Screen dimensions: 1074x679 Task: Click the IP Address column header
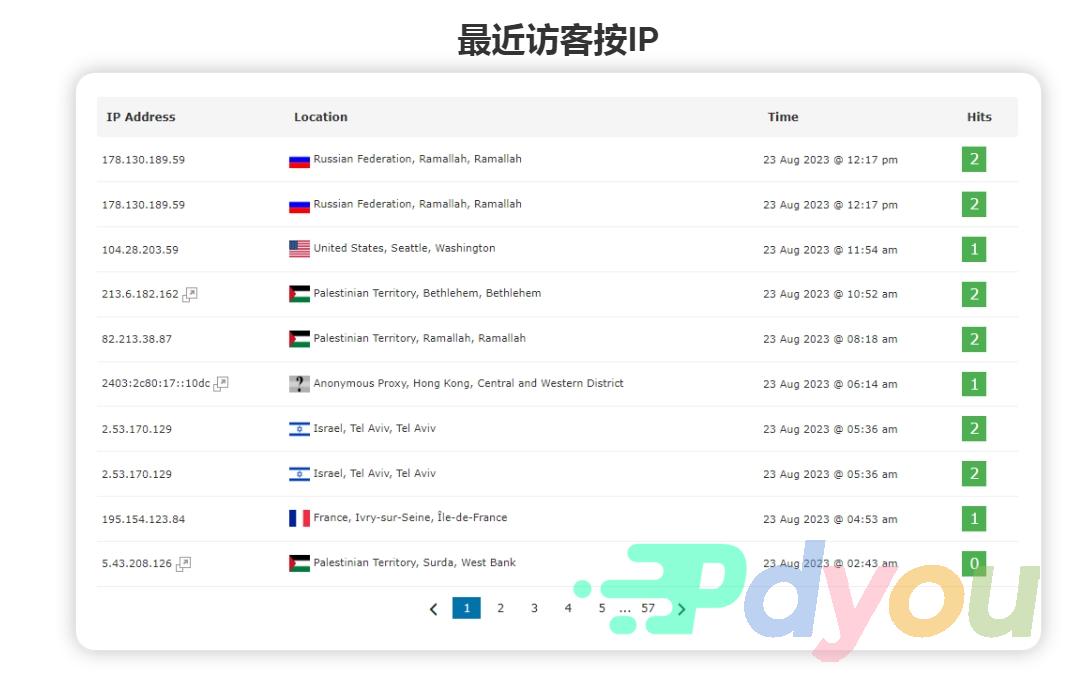click(x=141, y=117)
